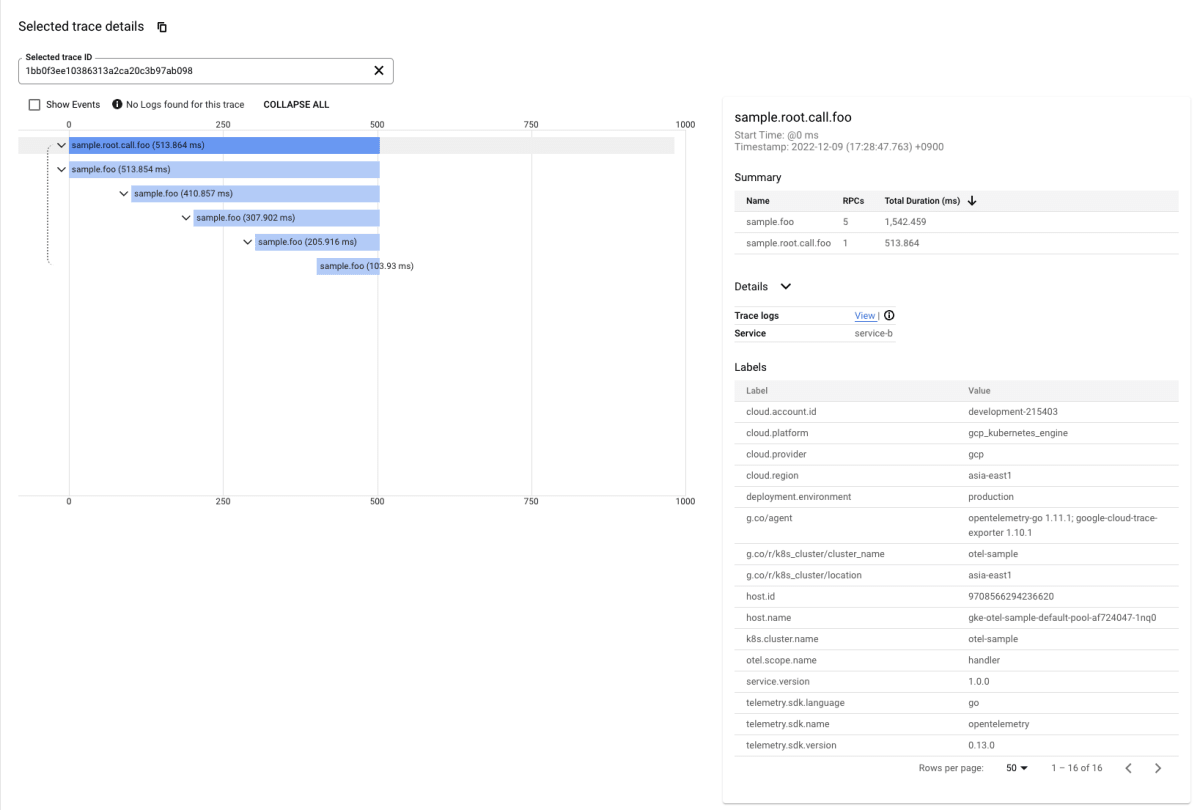Image resolution: width=1200 pixels, height=810 pixels.
Task: Collapse the sample.root.call.foo span
Action: pyautogui.click(x=61, y=145)
